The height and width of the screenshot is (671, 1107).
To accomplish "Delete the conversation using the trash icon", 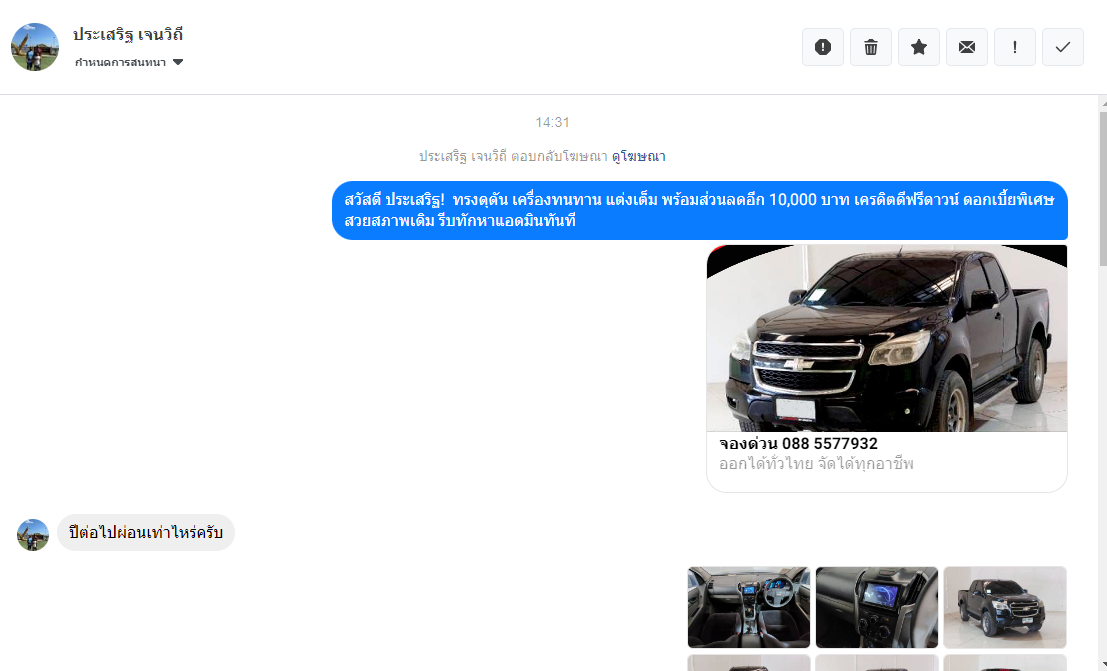I will click(870, 47).
